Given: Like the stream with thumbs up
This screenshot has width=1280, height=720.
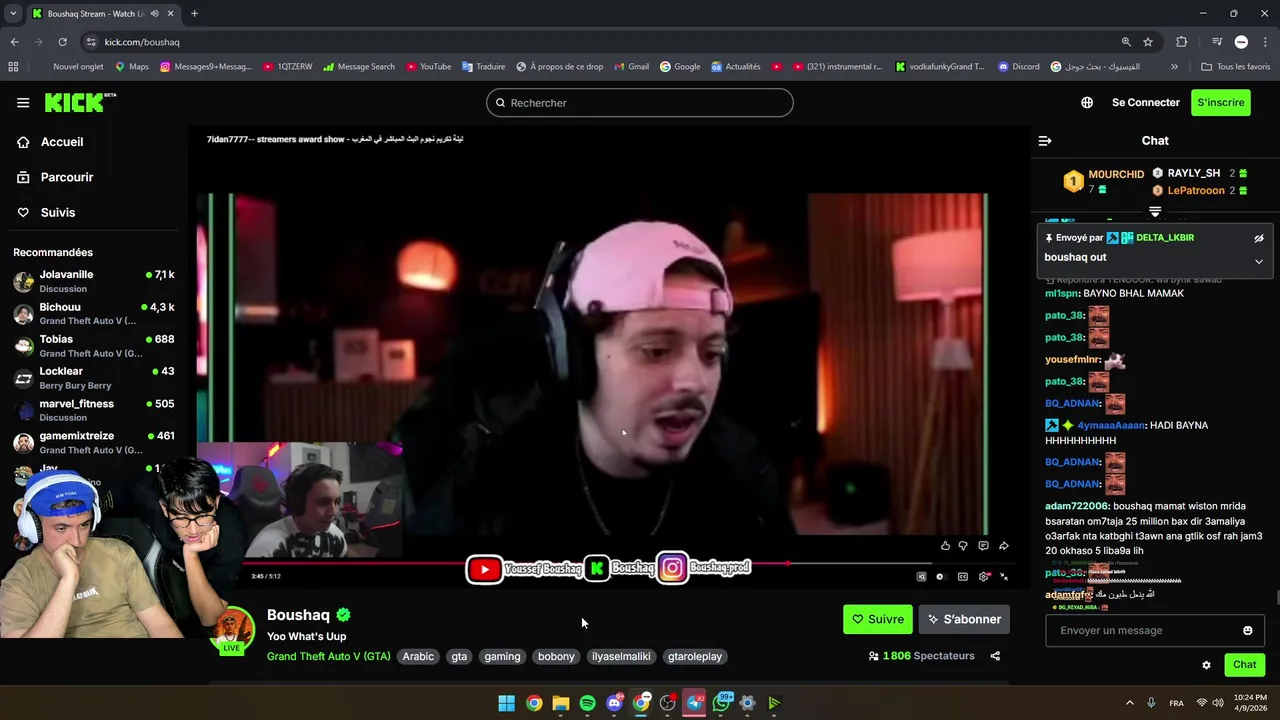Looking at the screenshot, I should pyautogui.click(x=945, y=546).
